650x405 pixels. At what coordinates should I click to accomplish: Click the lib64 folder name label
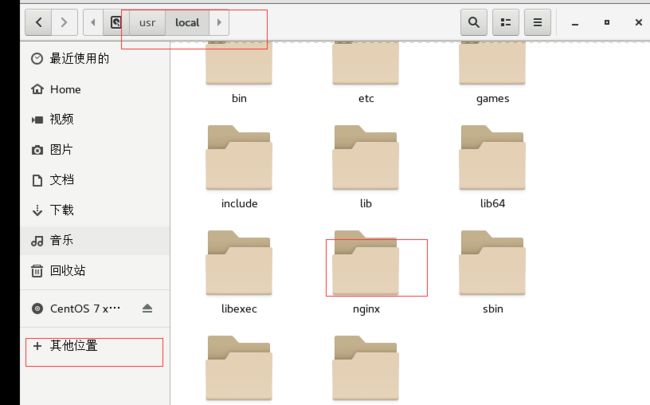492,204
